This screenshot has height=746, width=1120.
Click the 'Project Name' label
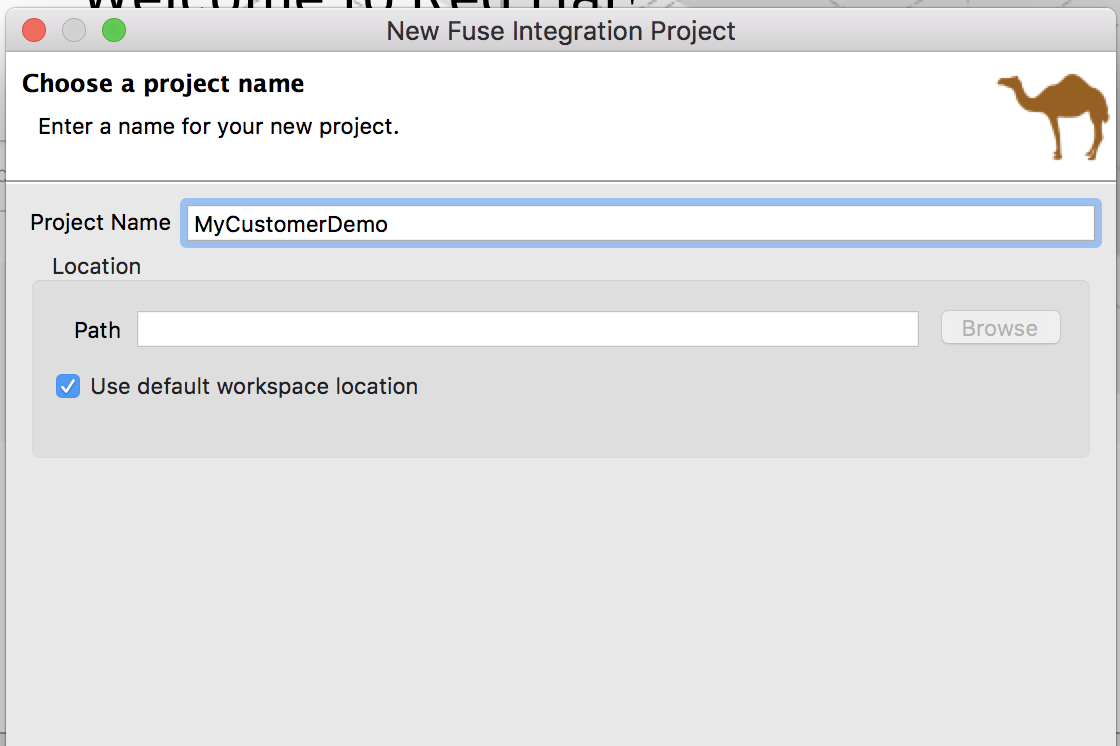pyautogui.click(x=100, y=223)
